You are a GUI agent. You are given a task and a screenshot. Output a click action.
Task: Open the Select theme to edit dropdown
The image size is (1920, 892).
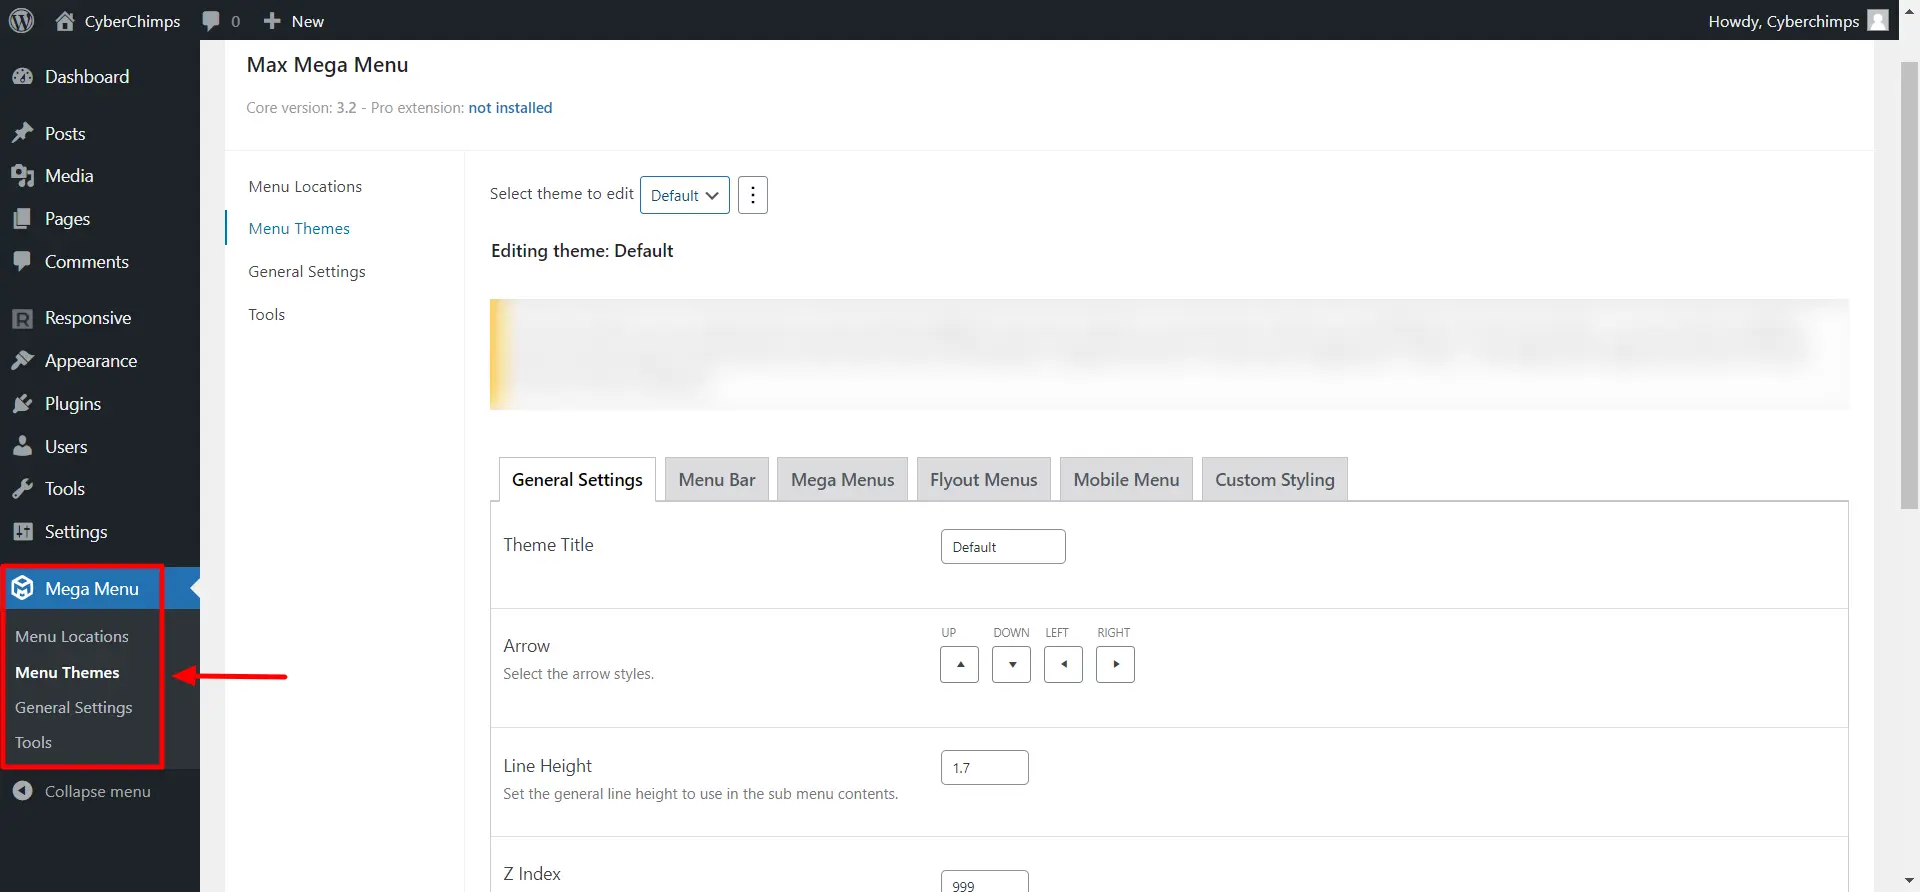click(685, 195)
